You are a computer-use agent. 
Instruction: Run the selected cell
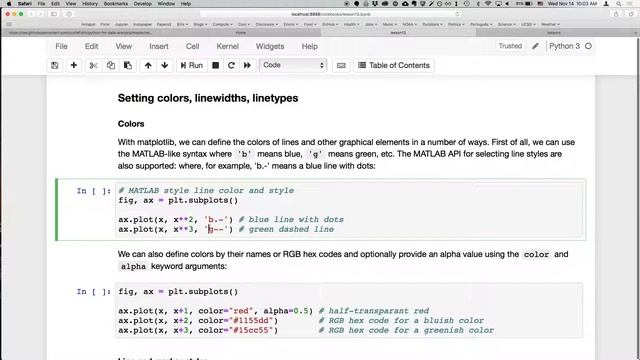191,65
